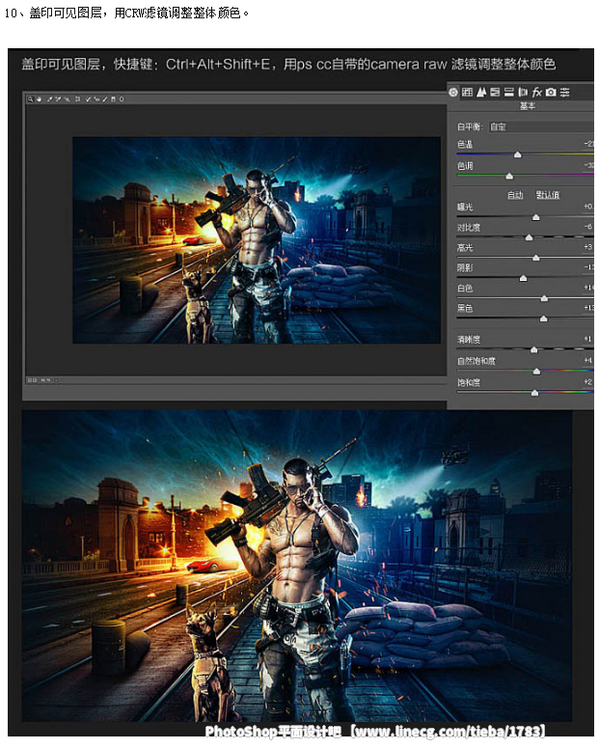Click the 白色 whites slider handle
This screenshot has height=750, width=599.
click(544, 299)
